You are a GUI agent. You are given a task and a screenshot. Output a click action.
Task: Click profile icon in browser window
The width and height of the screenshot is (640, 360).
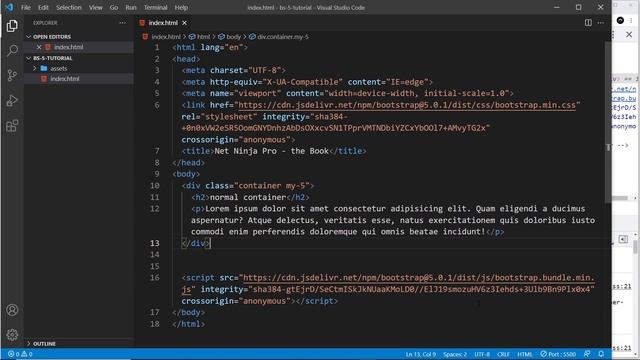point(620,20)
